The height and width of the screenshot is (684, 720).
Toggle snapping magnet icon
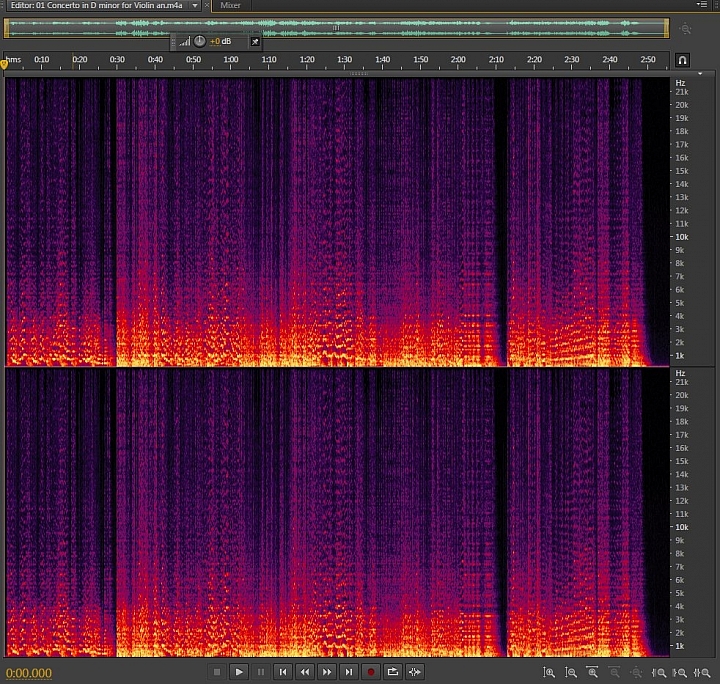682,60
